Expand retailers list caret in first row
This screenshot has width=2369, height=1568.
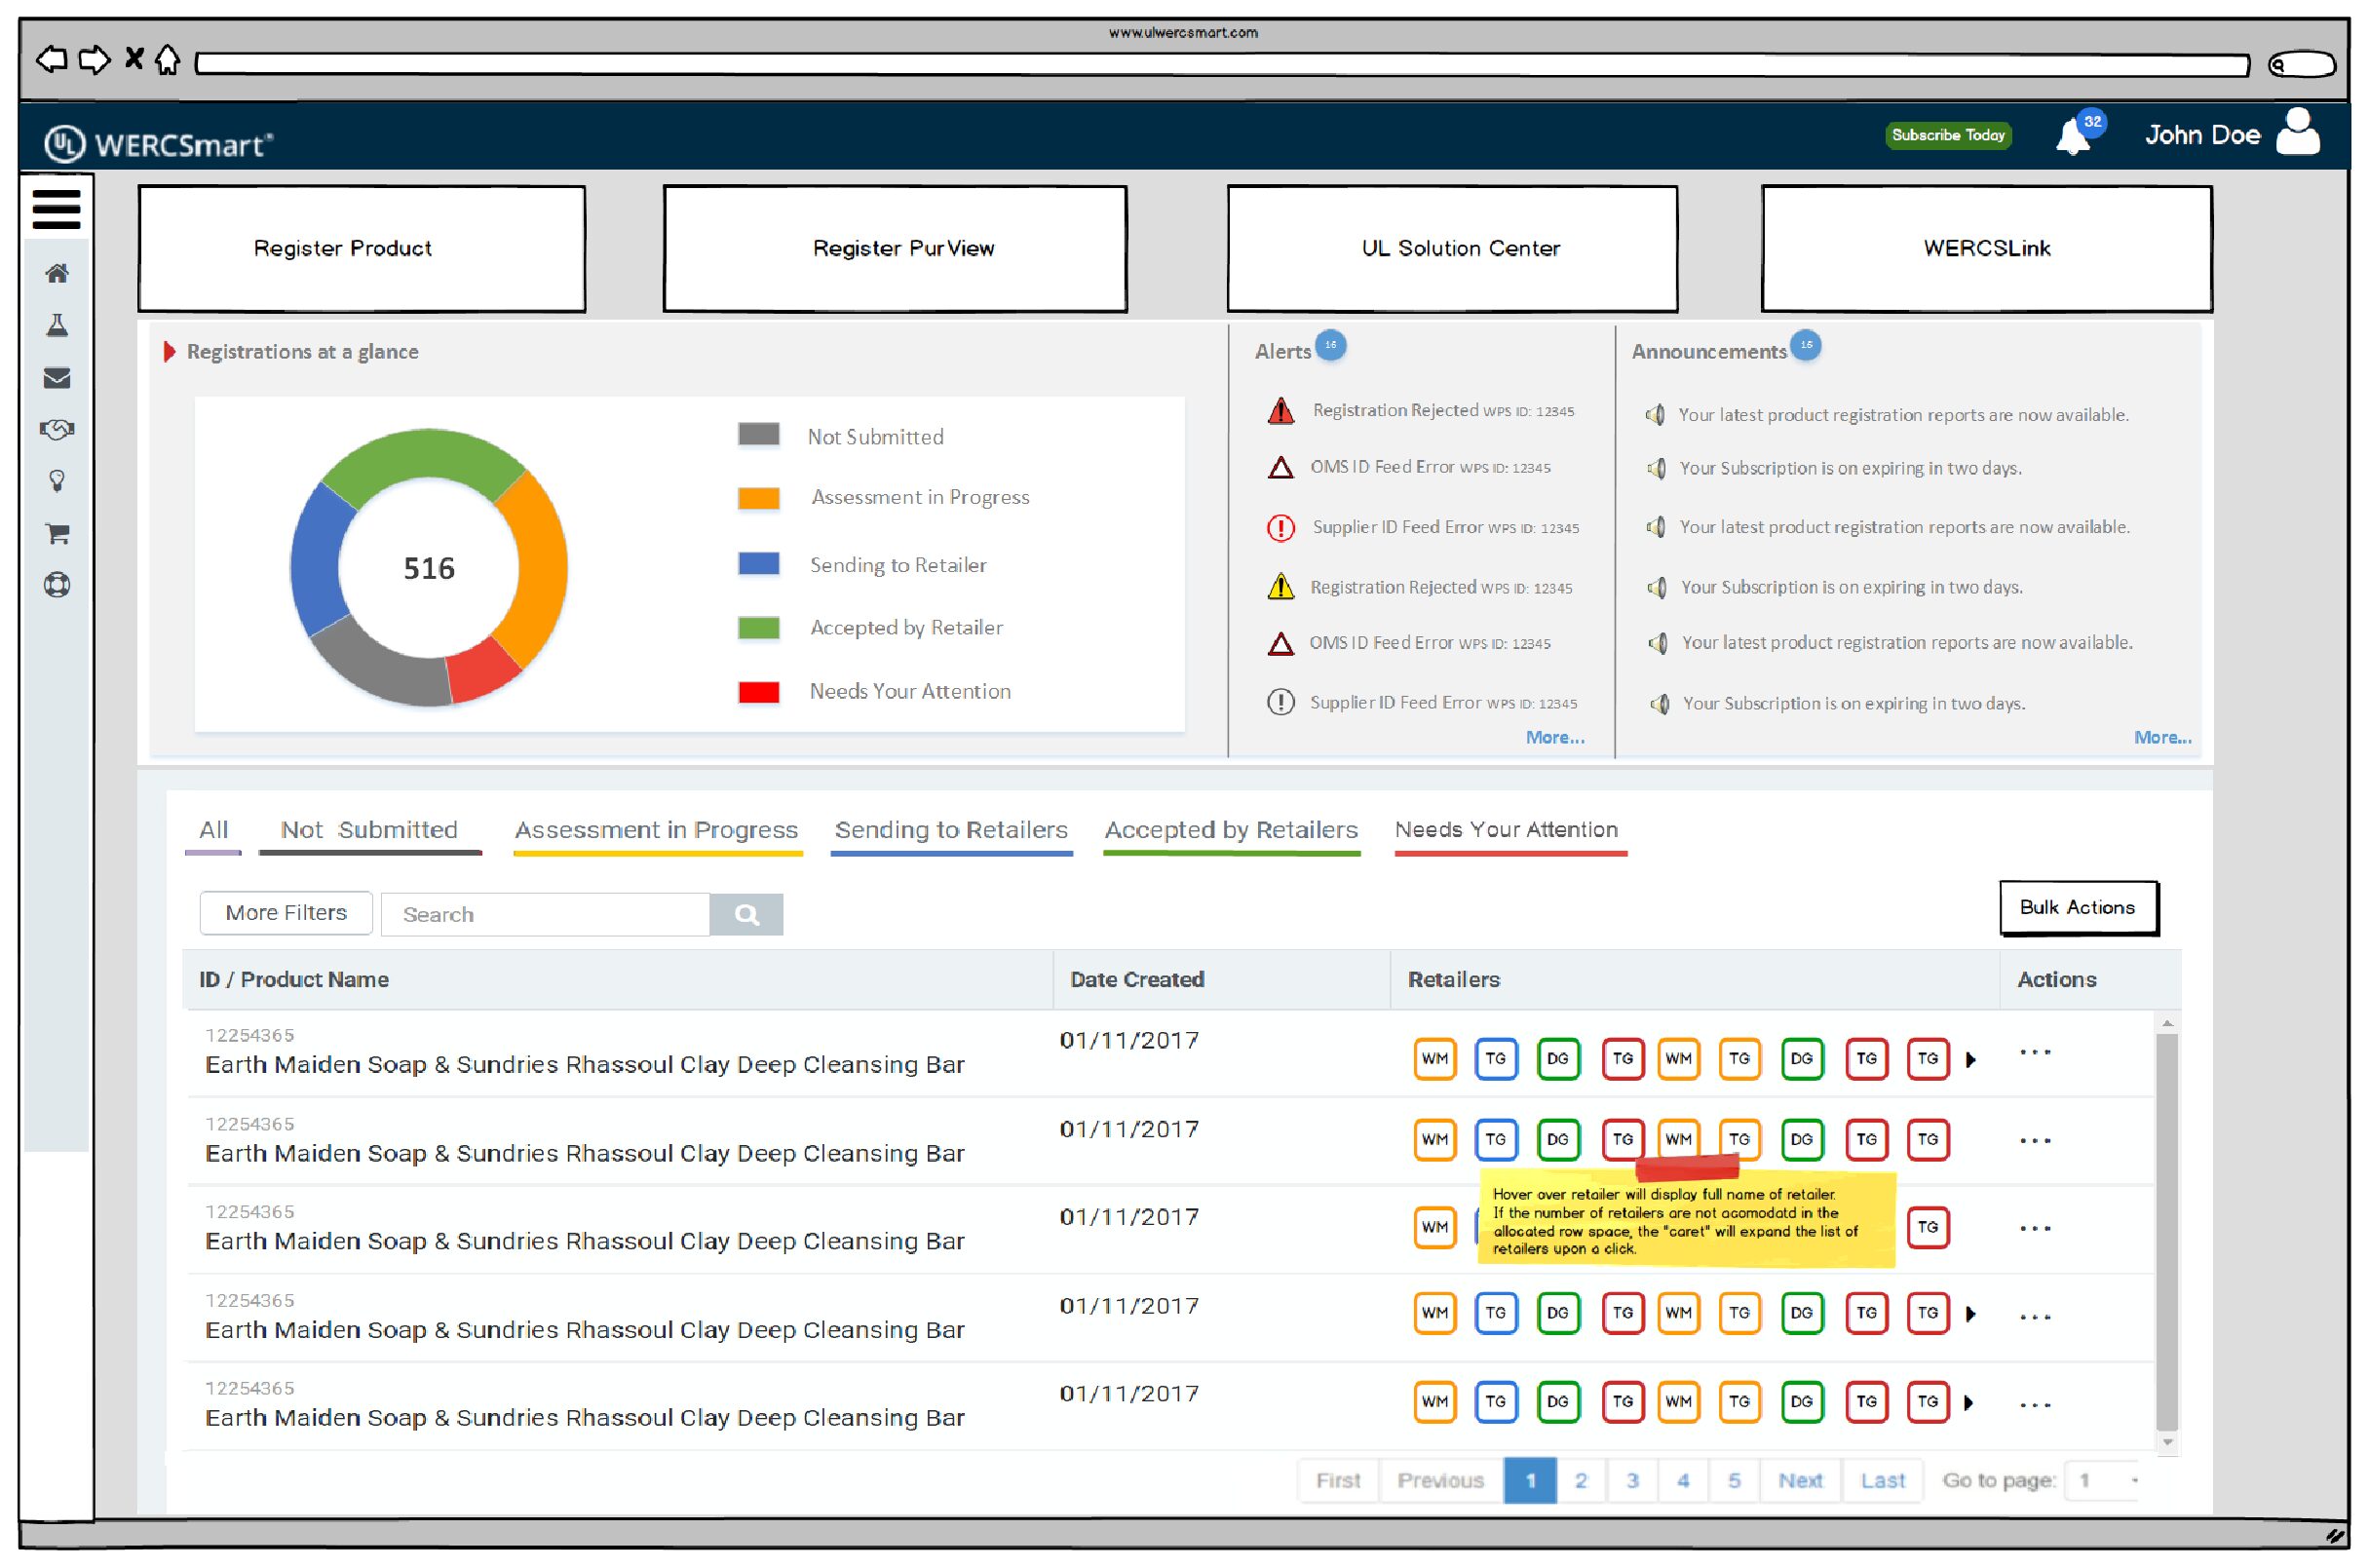(x=1971, y=1060)
